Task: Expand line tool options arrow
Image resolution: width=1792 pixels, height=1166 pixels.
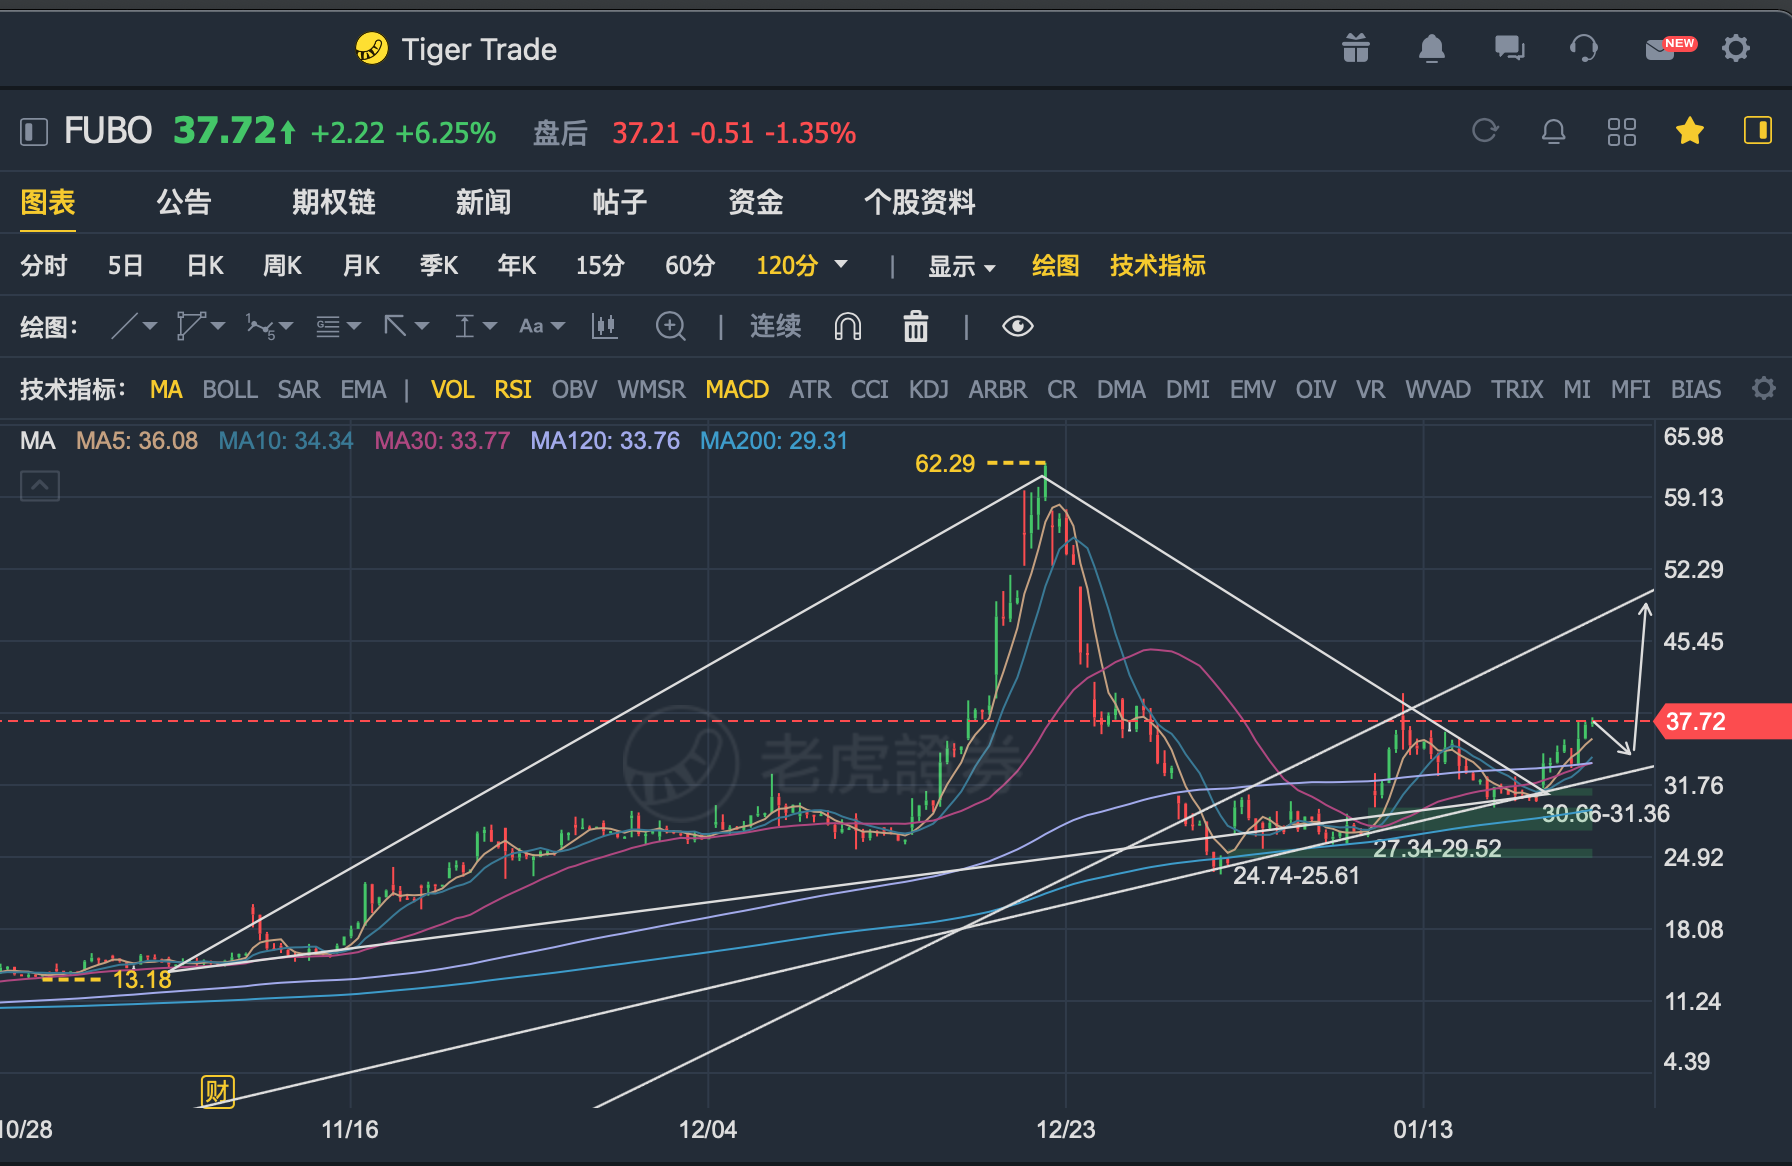Action: coord(150,326)
